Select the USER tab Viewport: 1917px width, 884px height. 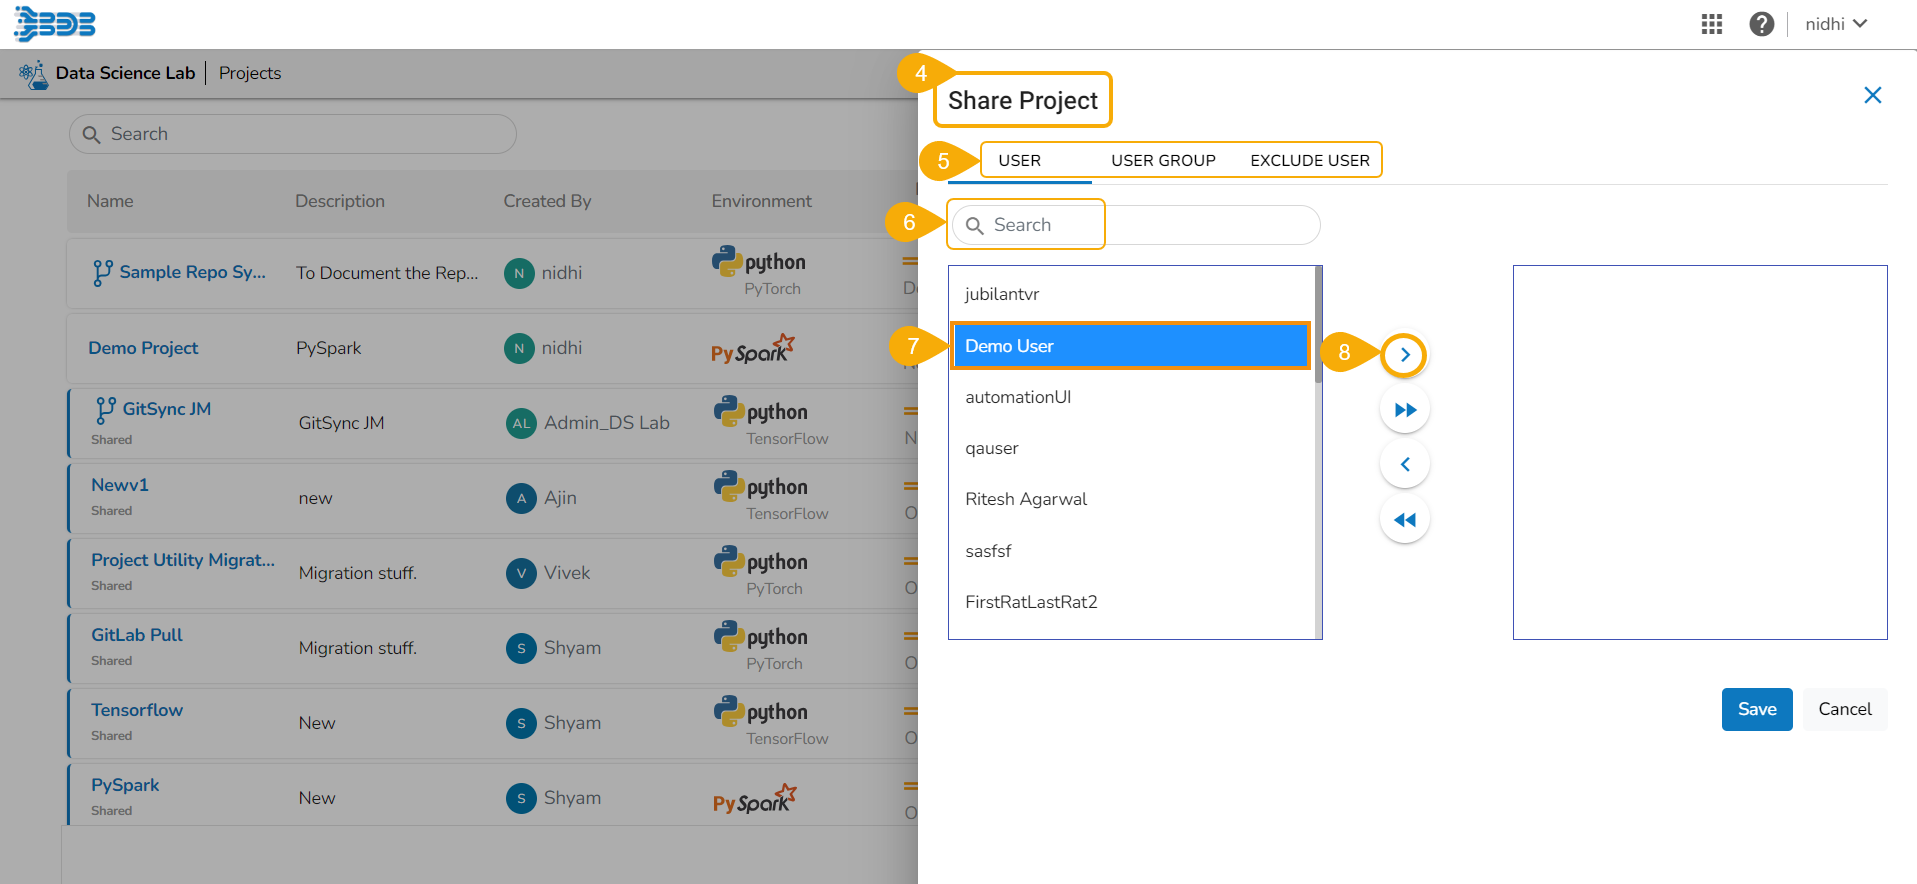[x=1019, y=161]
